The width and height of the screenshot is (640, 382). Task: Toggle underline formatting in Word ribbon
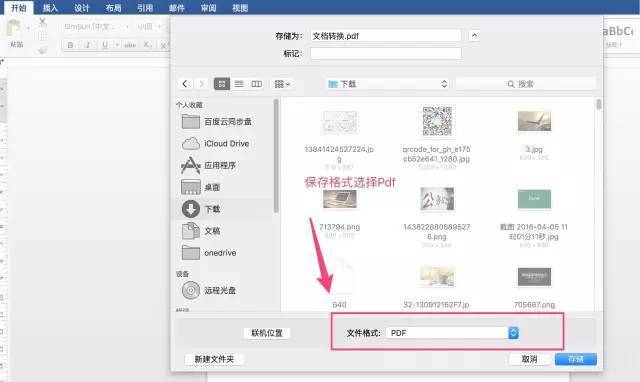[105, 45]
